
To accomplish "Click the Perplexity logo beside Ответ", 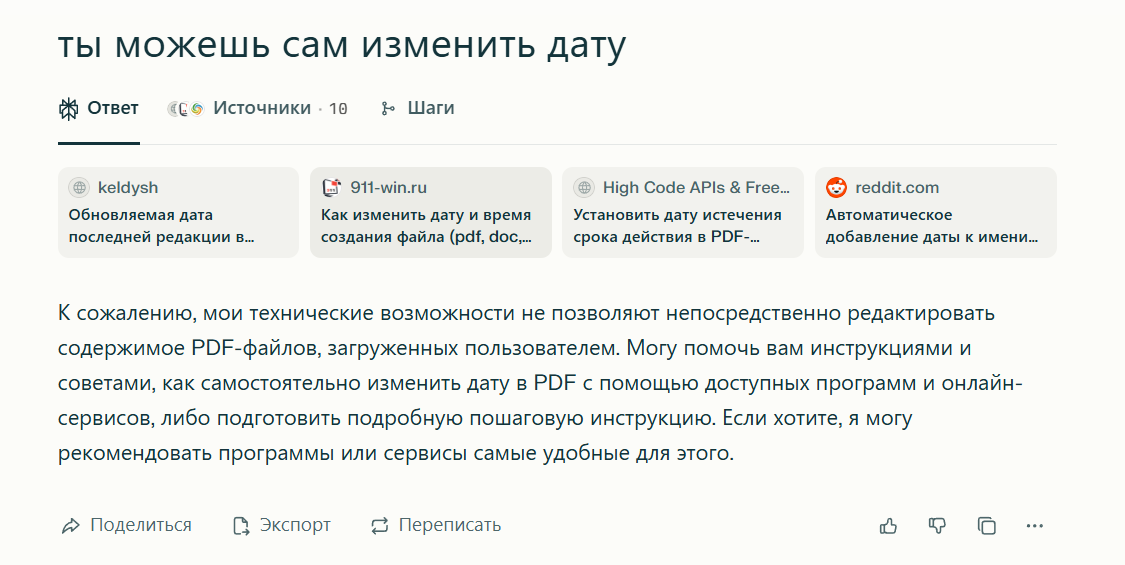I will (x=68, y=109).
